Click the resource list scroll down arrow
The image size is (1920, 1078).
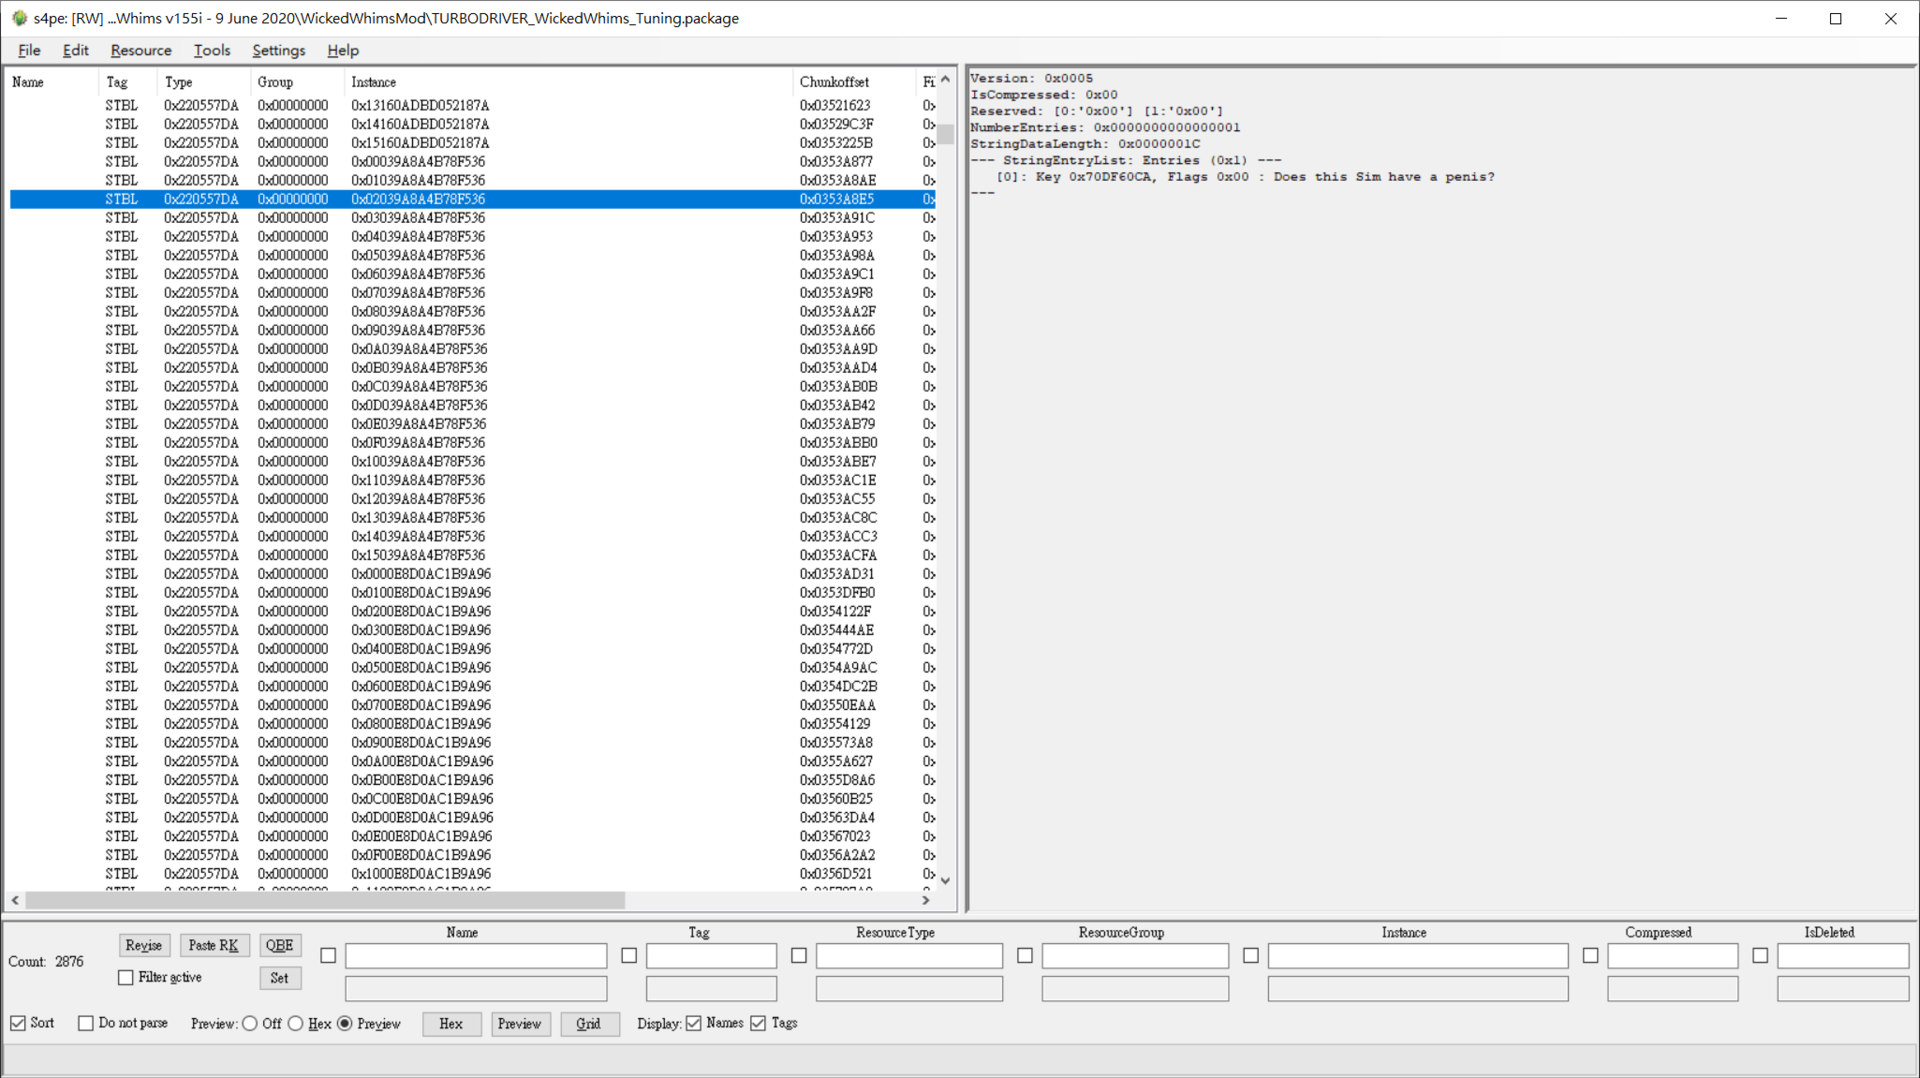946,881
